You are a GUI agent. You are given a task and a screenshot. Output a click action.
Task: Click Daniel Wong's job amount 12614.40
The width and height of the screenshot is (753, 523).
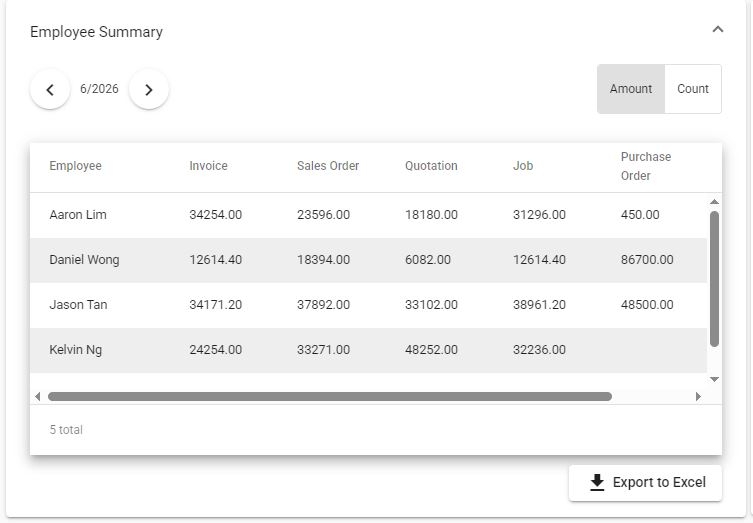[539, 260]
